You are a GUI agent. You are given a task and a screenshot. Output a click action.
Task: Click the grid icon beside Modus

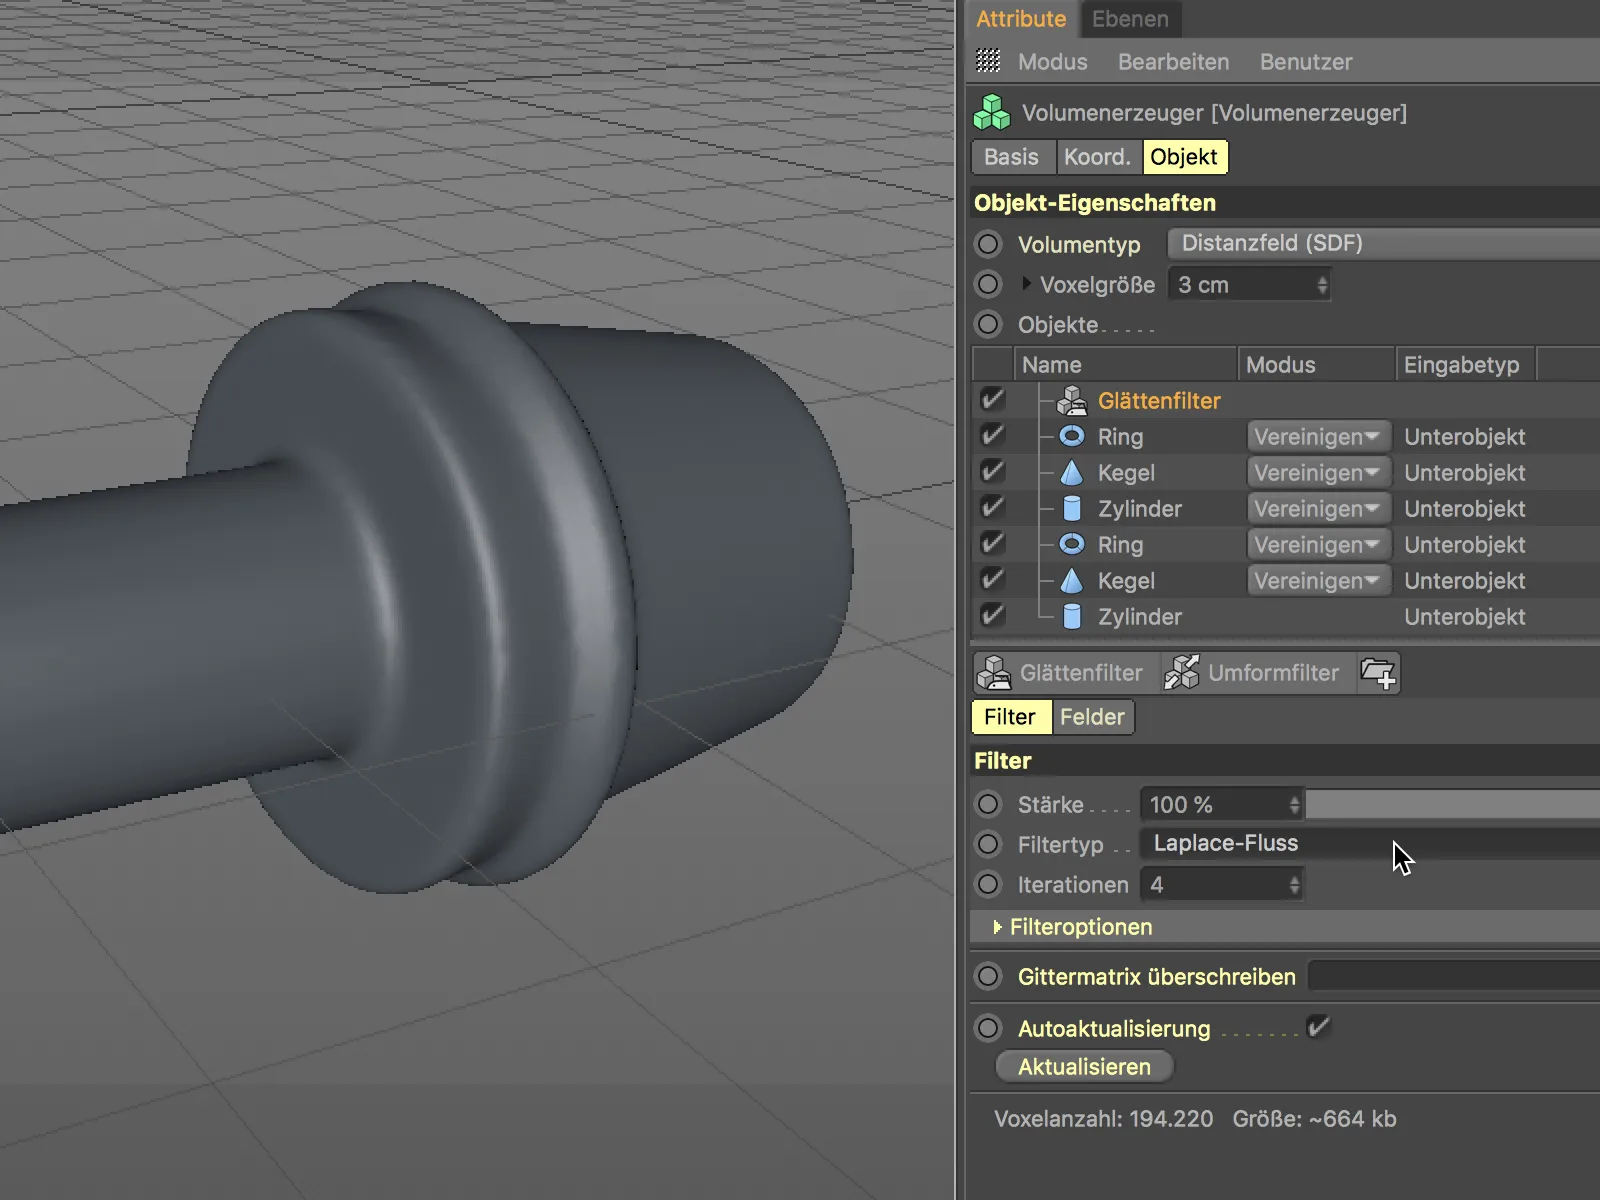pyautogui.click(x=988, y=62)
